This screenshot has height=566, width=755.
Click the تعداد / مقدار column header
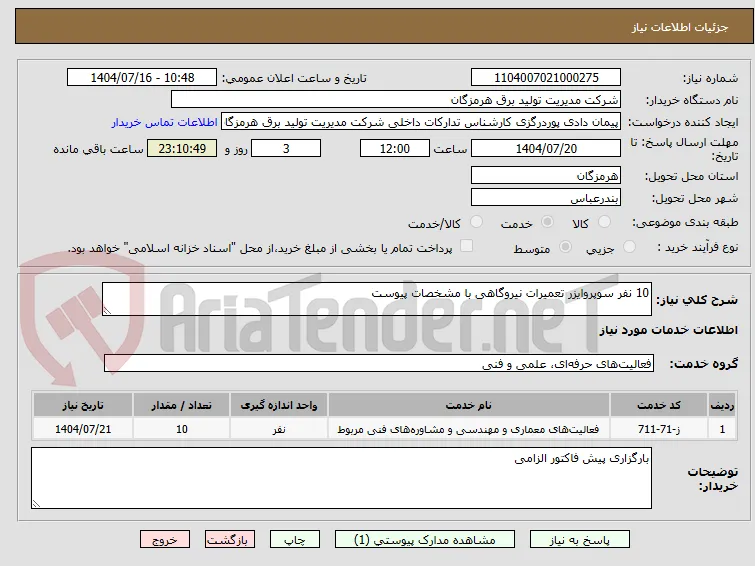182,405
